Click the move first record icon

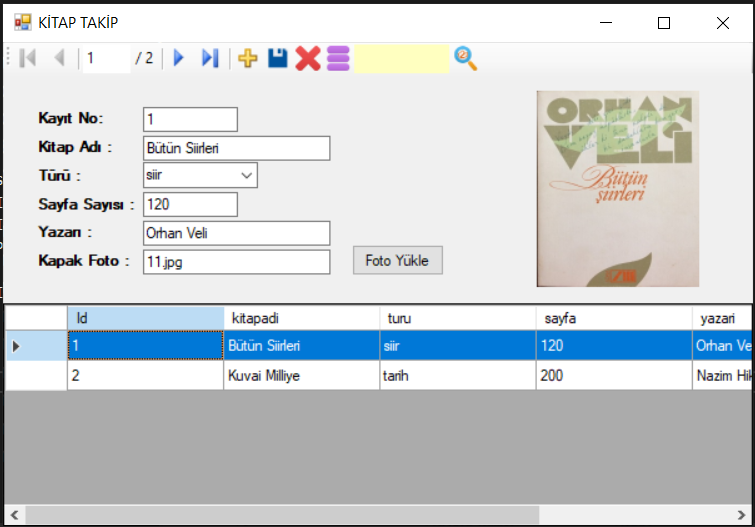point(28,58)
